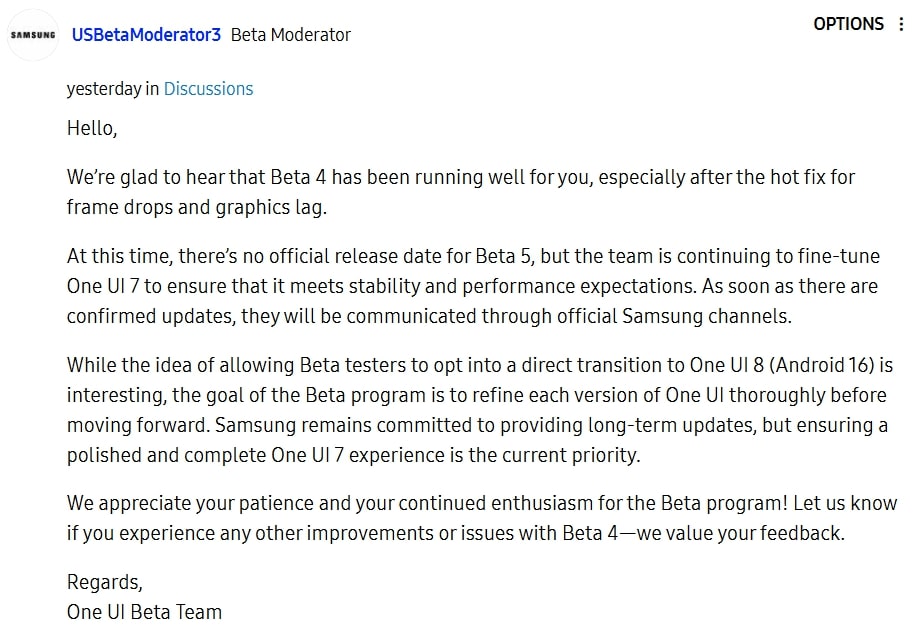Click the 'frame drops and graphics lag' line
Screen dimensions: 922x630
pyautogui.click(x=196, y=207)
